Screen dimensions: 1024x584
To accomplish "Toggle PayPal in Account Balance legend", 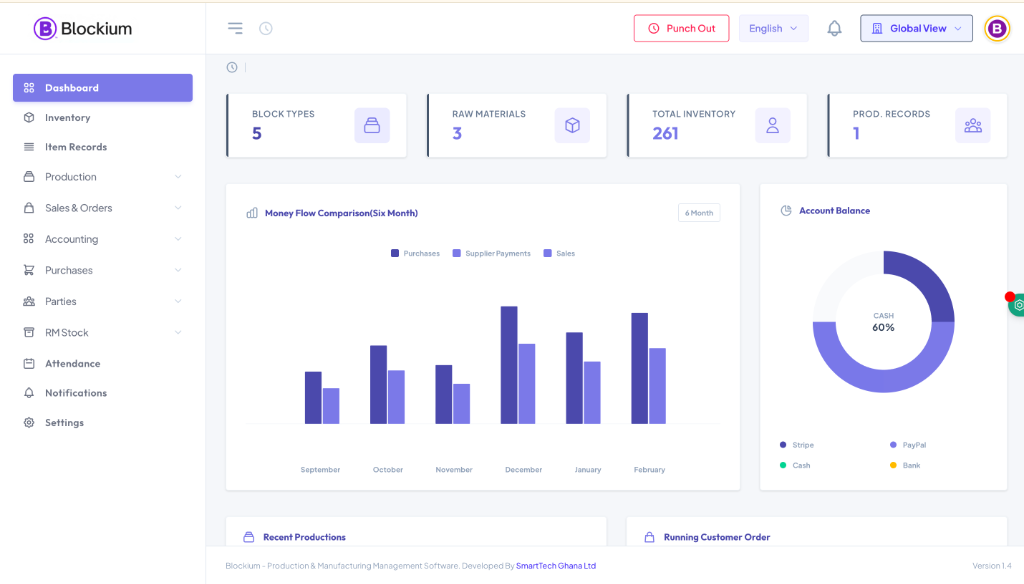I will (908, 445).
